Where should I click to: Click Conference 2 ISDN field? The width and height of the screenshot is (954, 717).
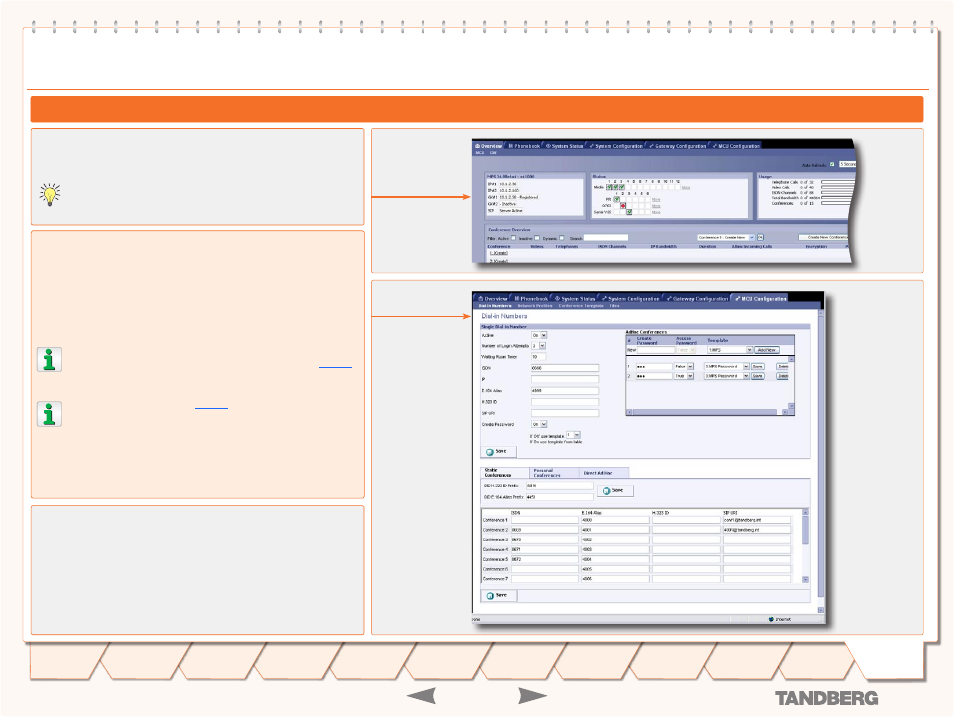[545, 530]
